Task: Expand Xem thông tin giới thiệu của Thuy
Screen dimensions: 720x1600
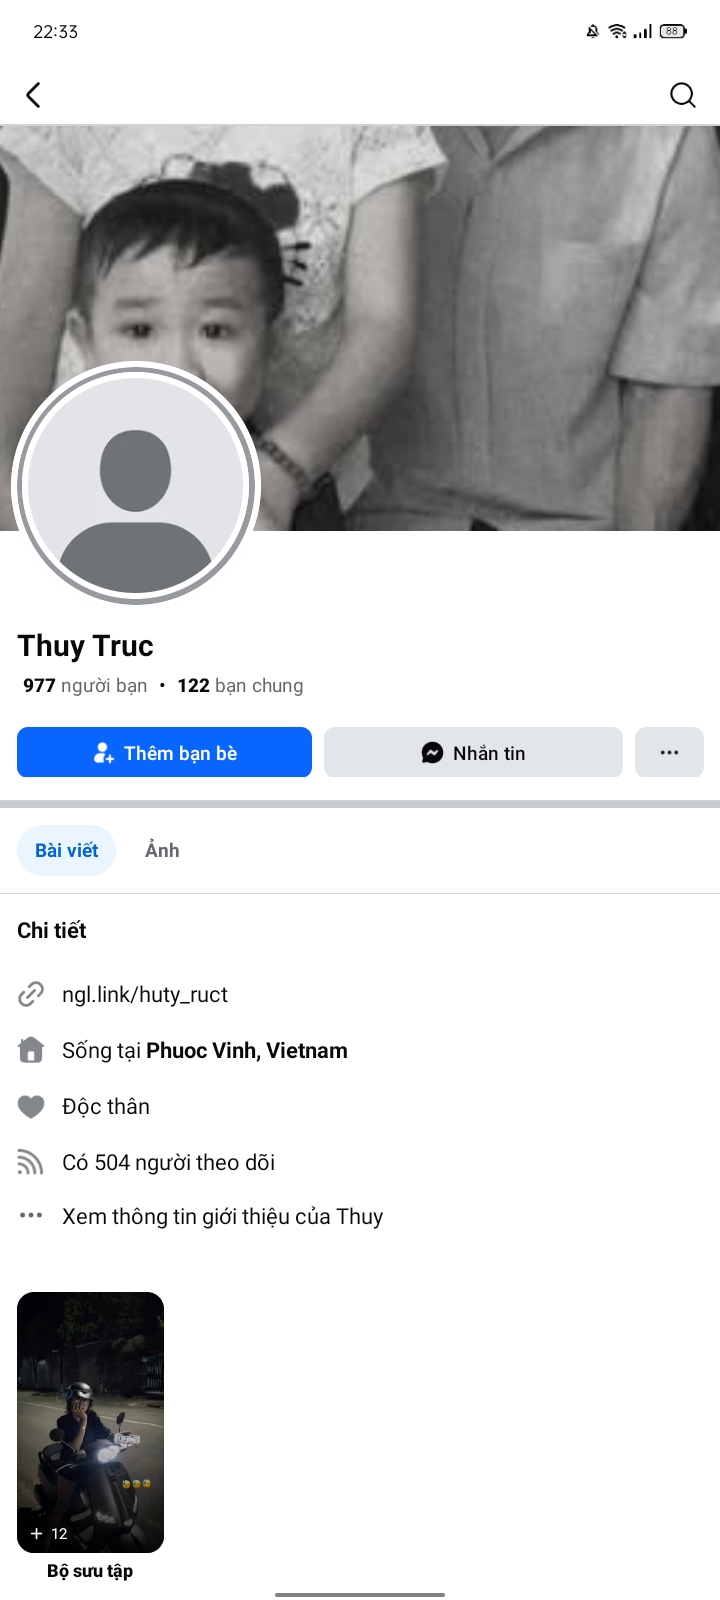Action: click(x=222, y=1216)
